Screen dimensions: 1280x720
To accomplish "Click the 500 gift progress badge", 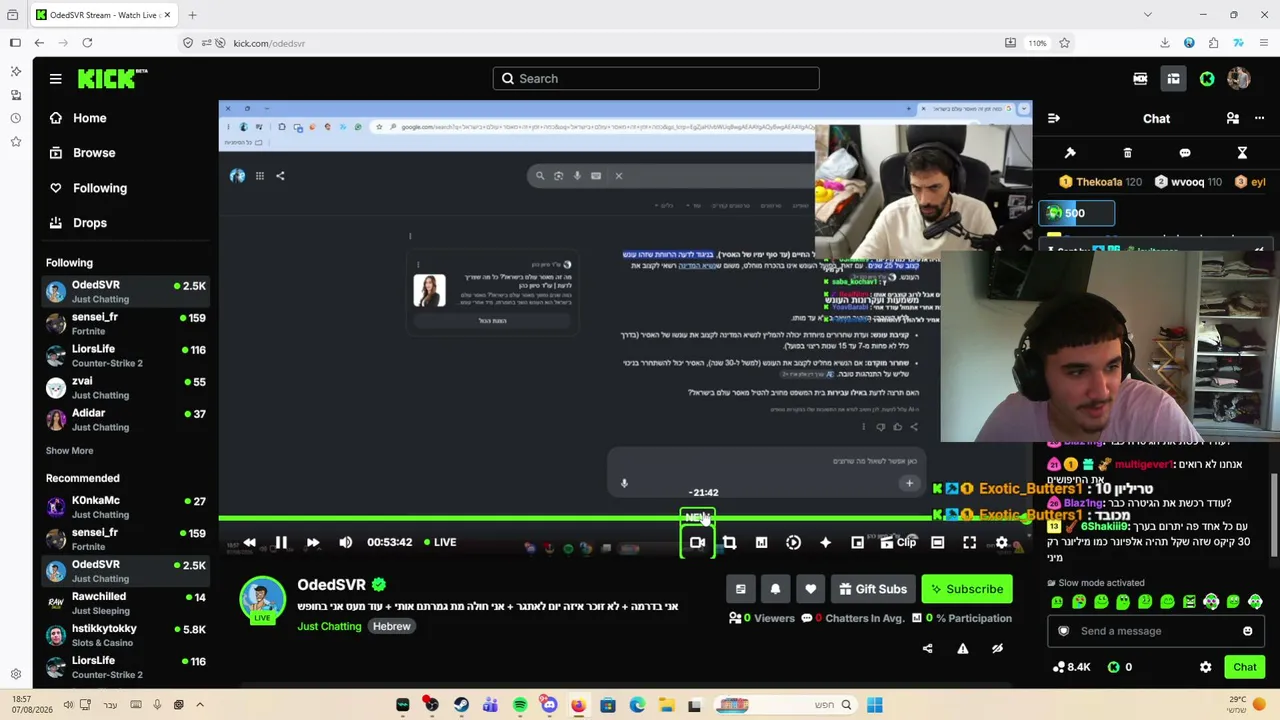I will pos(1076,213).
